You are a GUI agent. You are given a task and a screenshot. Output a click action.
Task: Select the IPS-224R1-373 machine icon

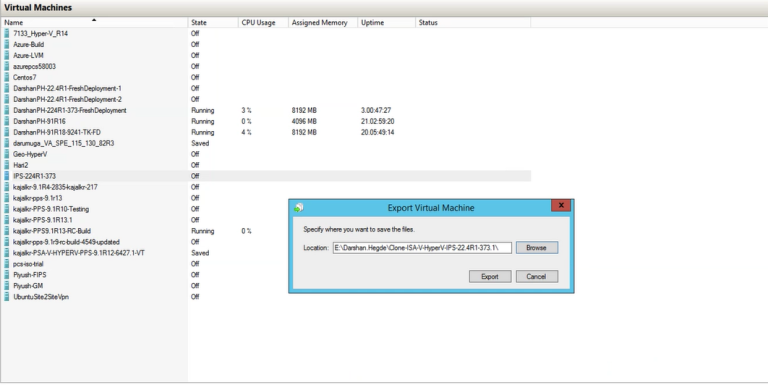(6, 176)
